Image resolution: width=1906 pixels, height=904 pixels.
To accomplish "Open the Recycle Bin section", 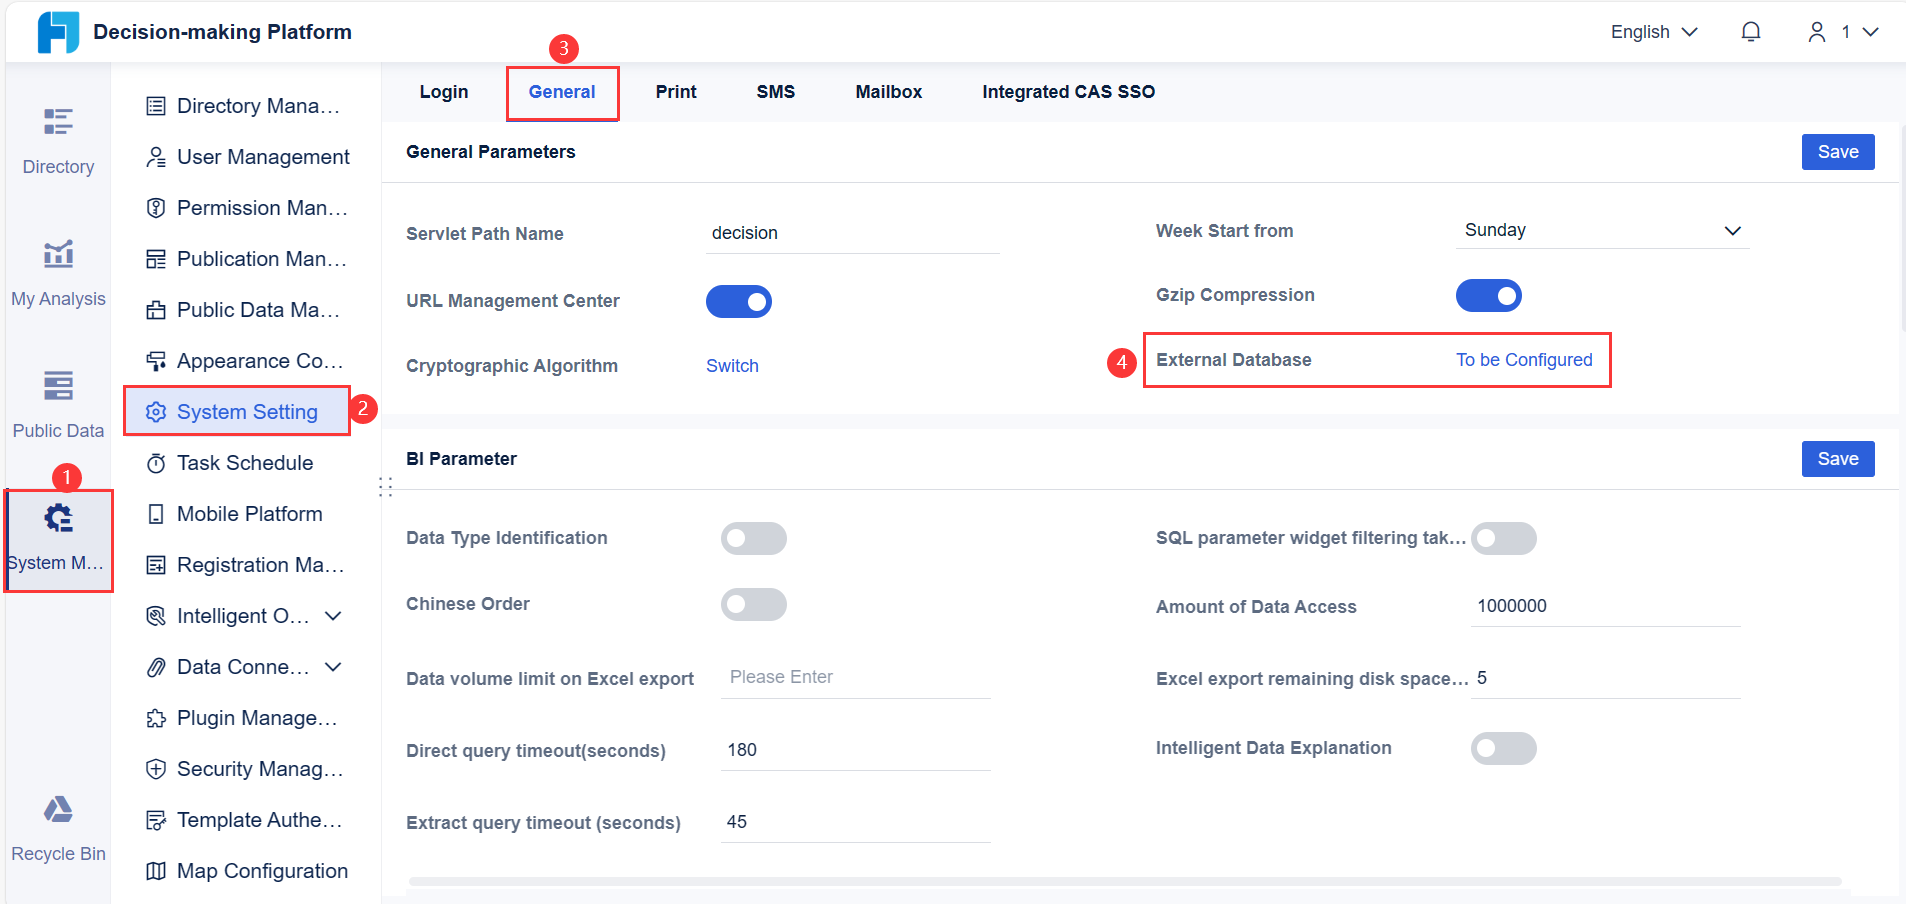I will coord(57,826).
